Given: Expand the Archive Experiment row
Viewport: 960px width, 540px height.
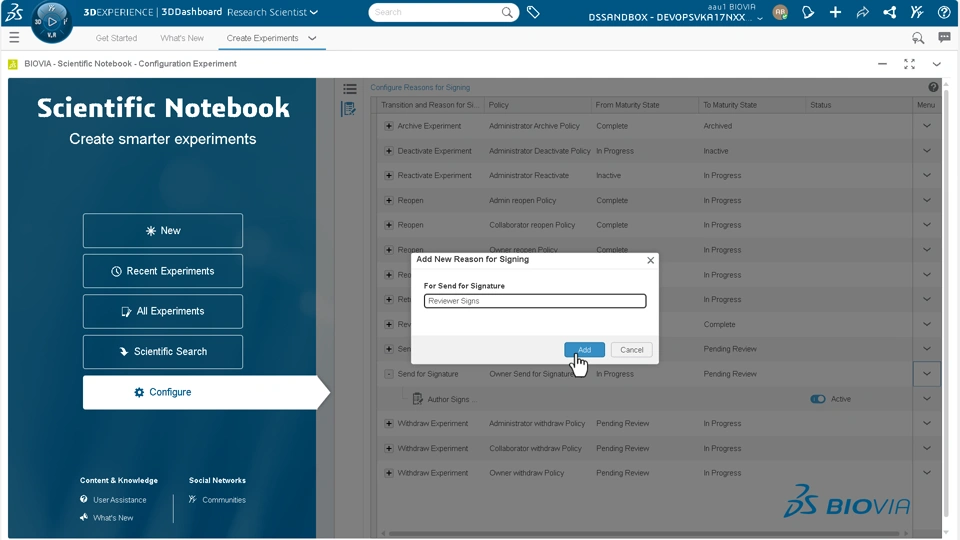Looking at the screenshot, I should pyautogui.click(x=389, y=126).
